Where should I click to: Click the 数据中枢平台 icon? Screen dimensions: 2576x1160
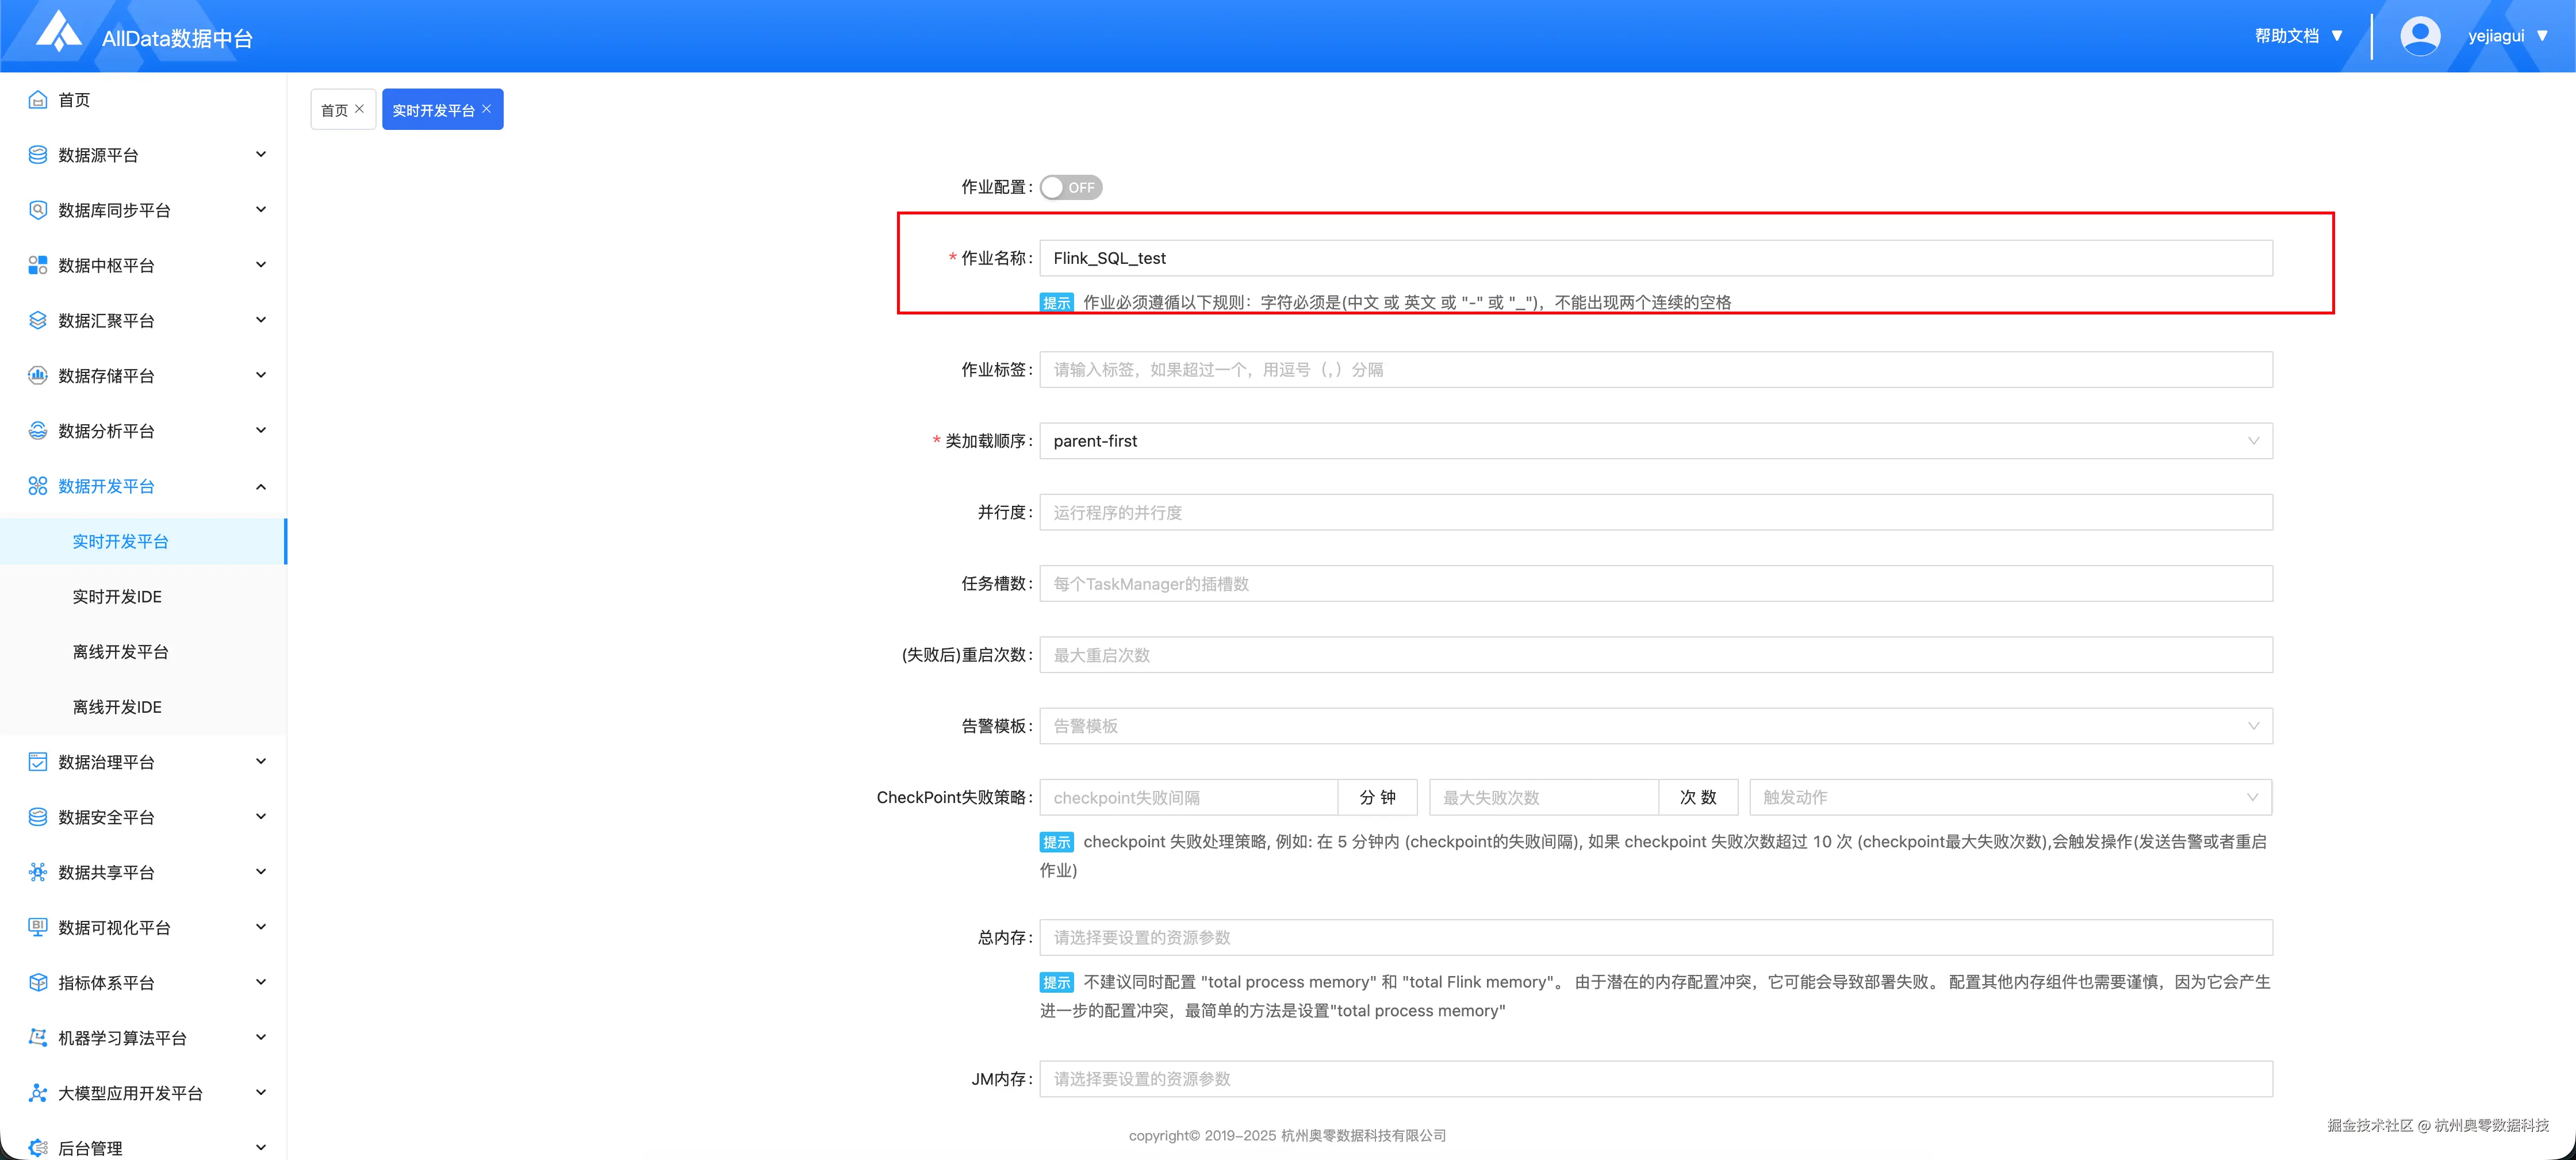point(37,265)
